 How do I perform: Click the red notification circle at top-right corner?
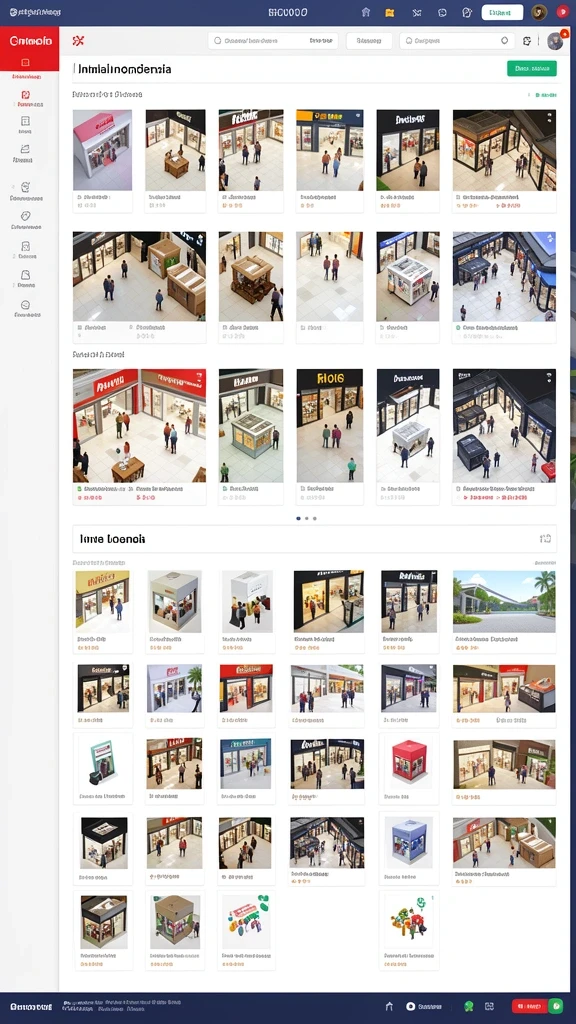tap(562, 12)
